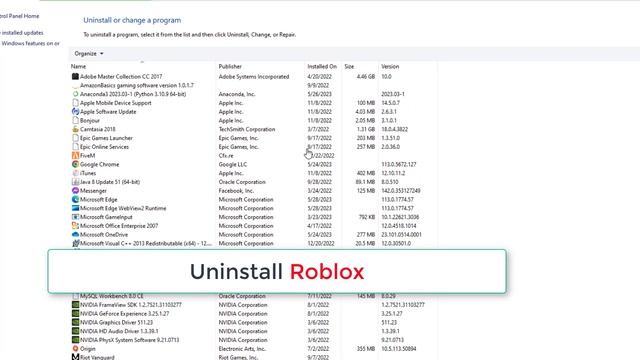640x360 pixels.
Task: Click the TechSmith Corporation publisher cell
Action: click(247, 129)
